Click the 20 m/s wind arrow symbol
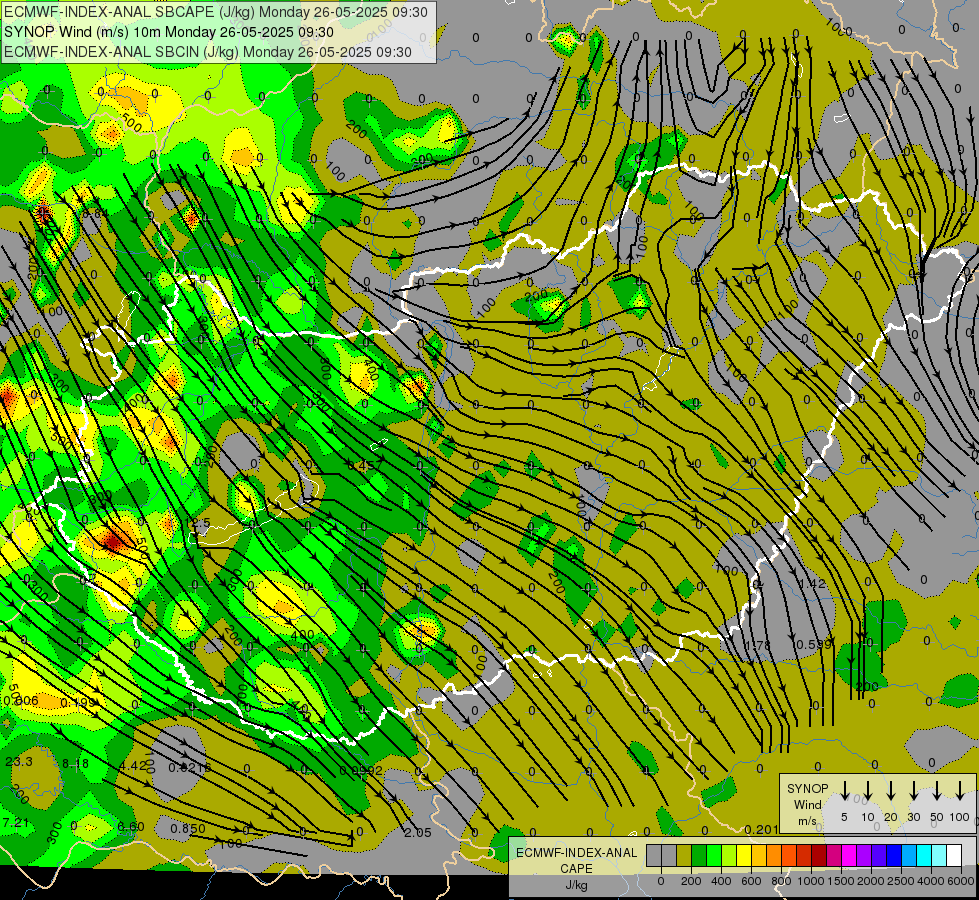 tap(891, 791)
